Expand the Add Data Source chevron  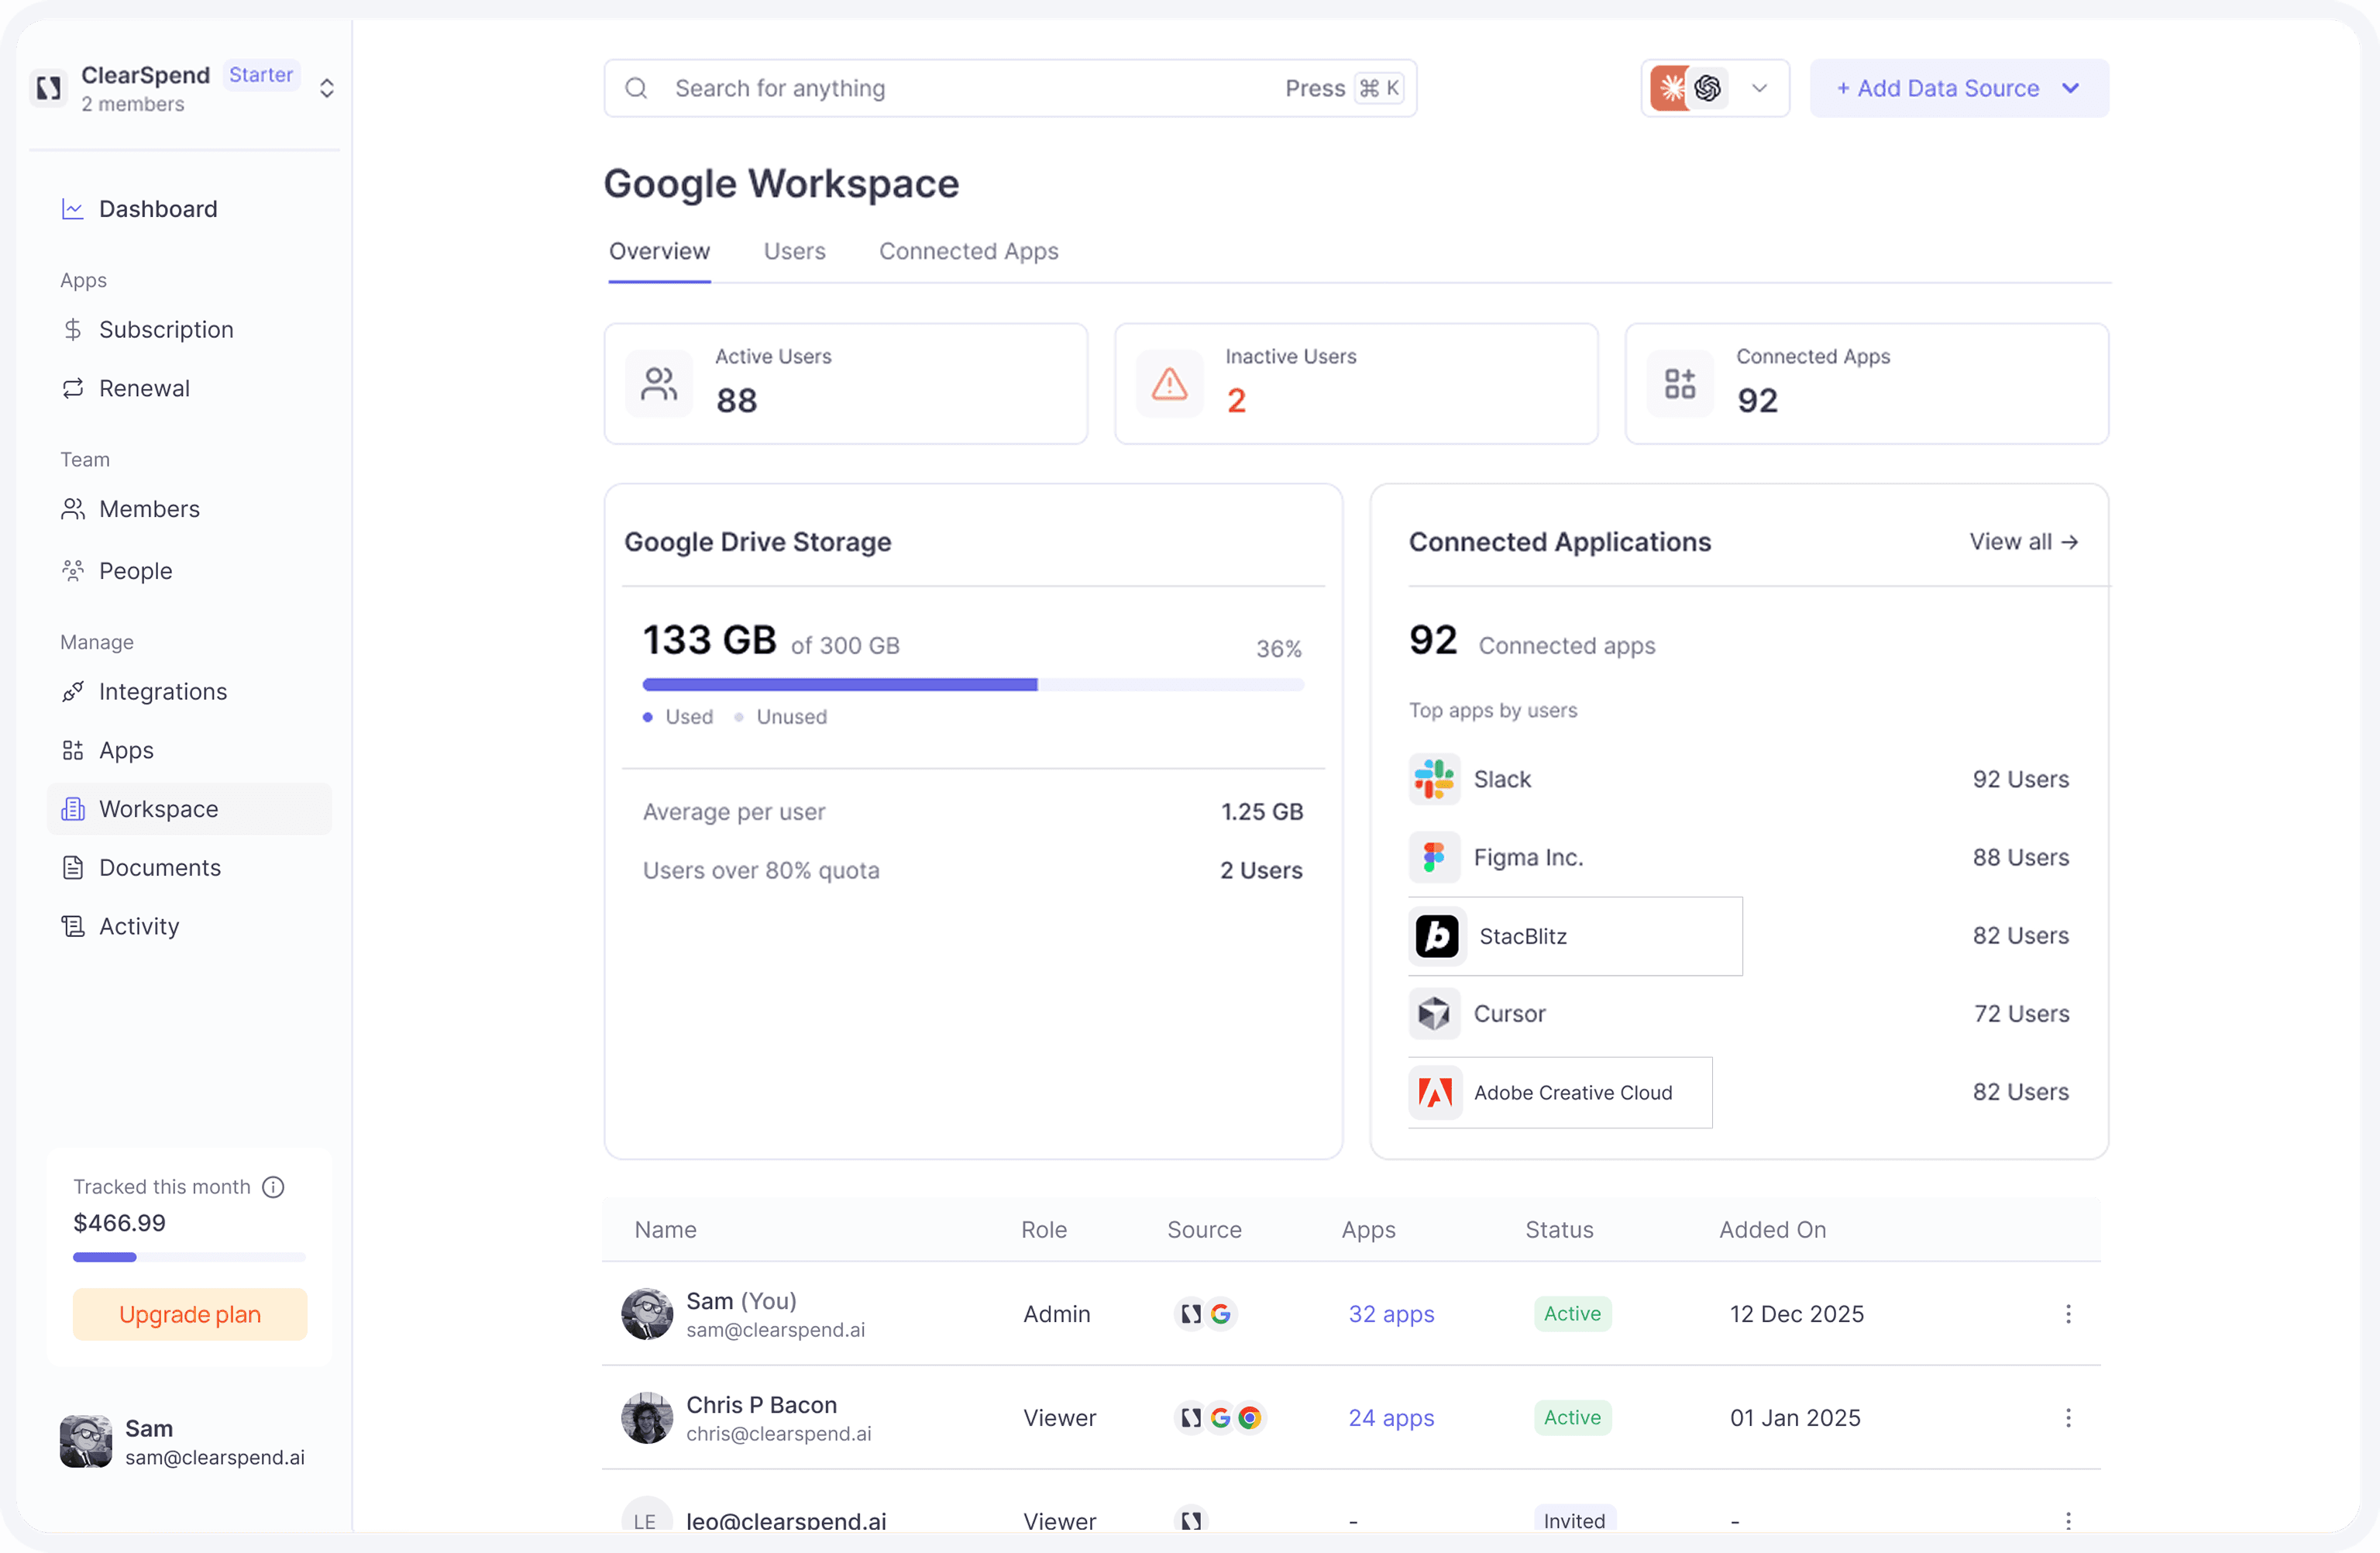point(2071,88)
